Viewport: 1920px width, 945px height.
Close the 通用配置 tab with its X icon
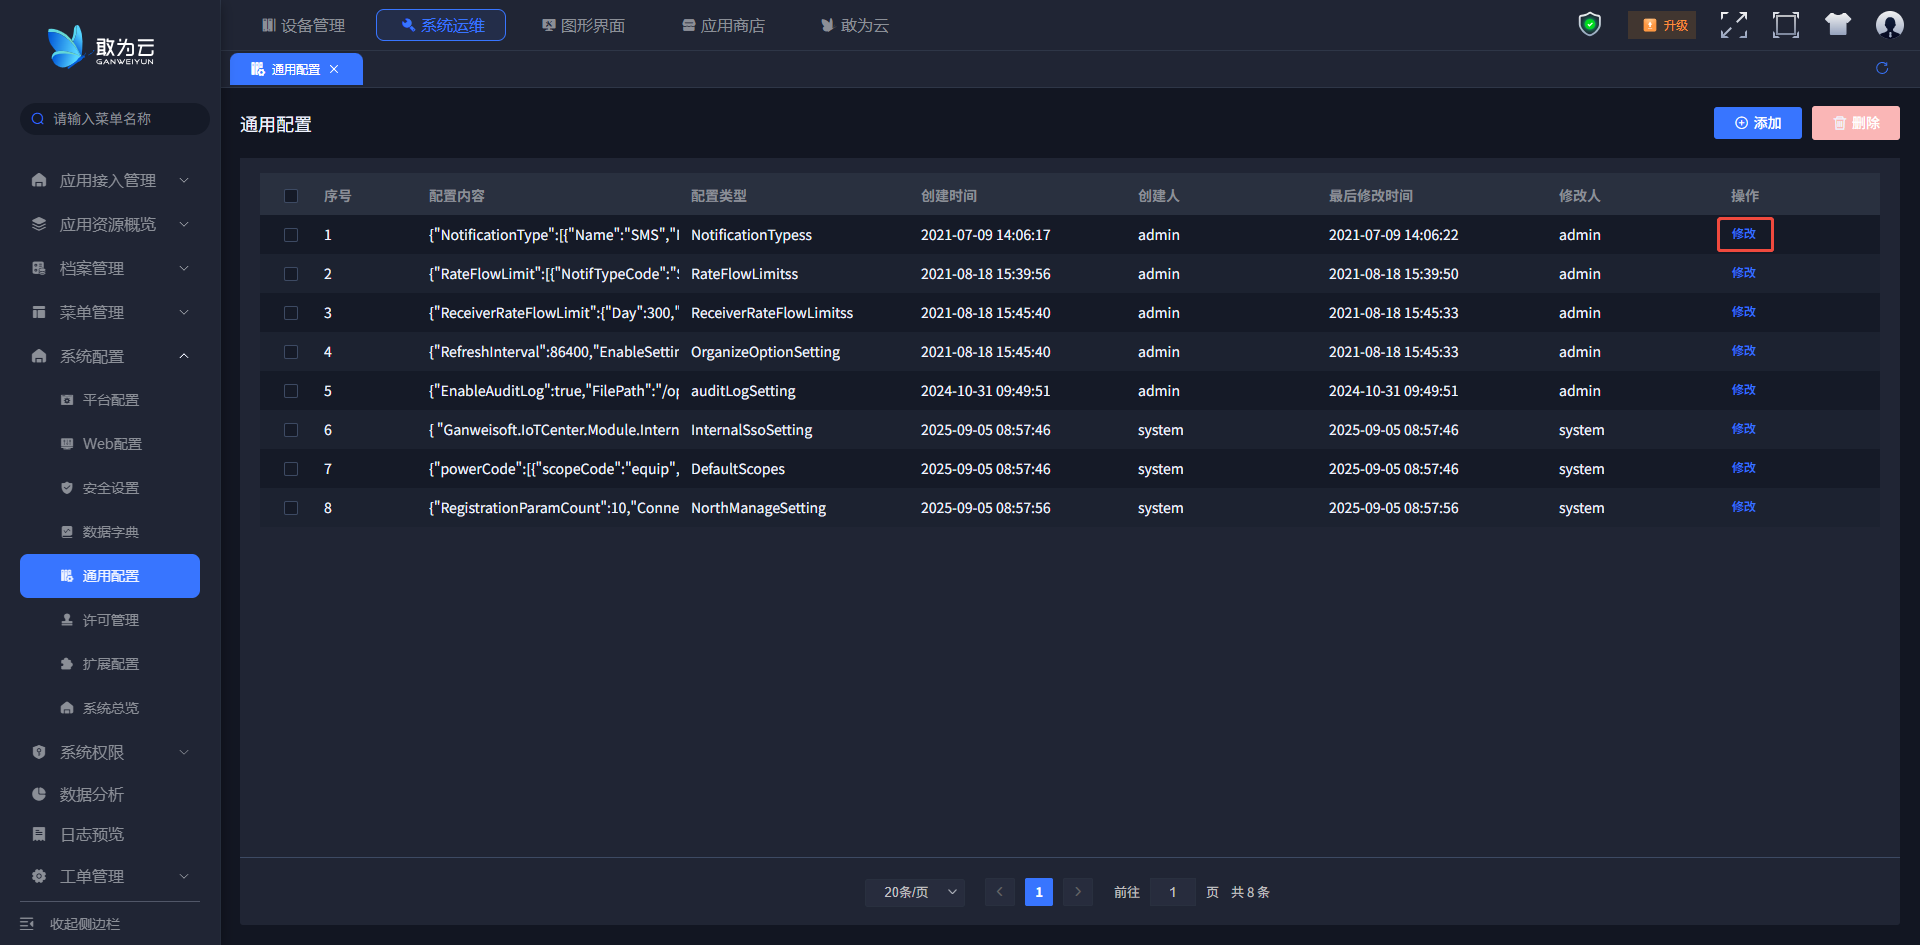334,69
